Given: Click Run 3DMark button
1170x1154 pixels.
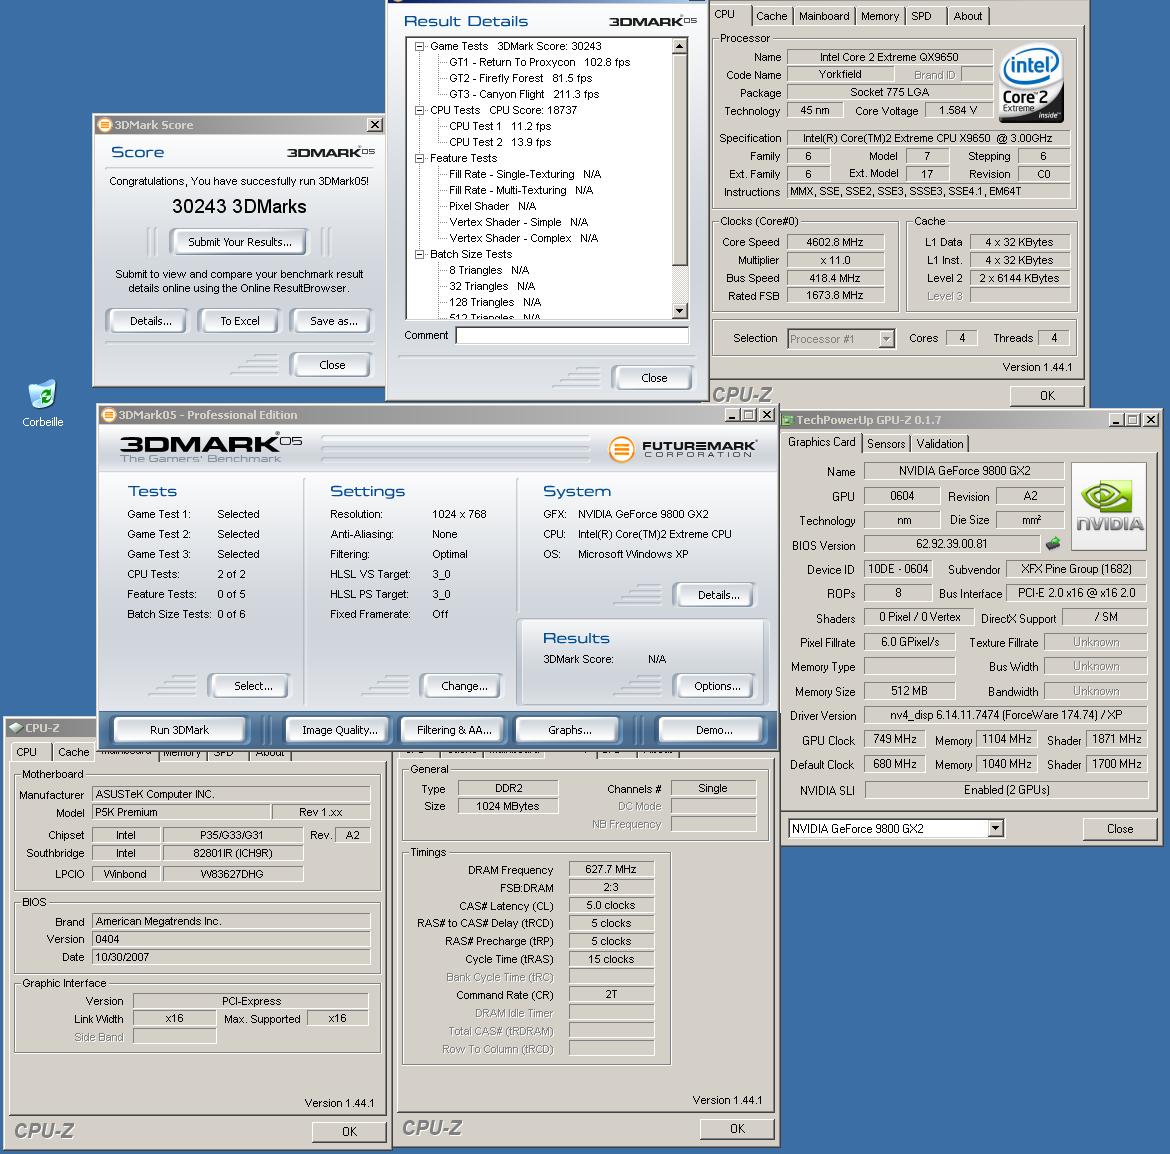Looking at the screenshot, I should pos(179,730).
